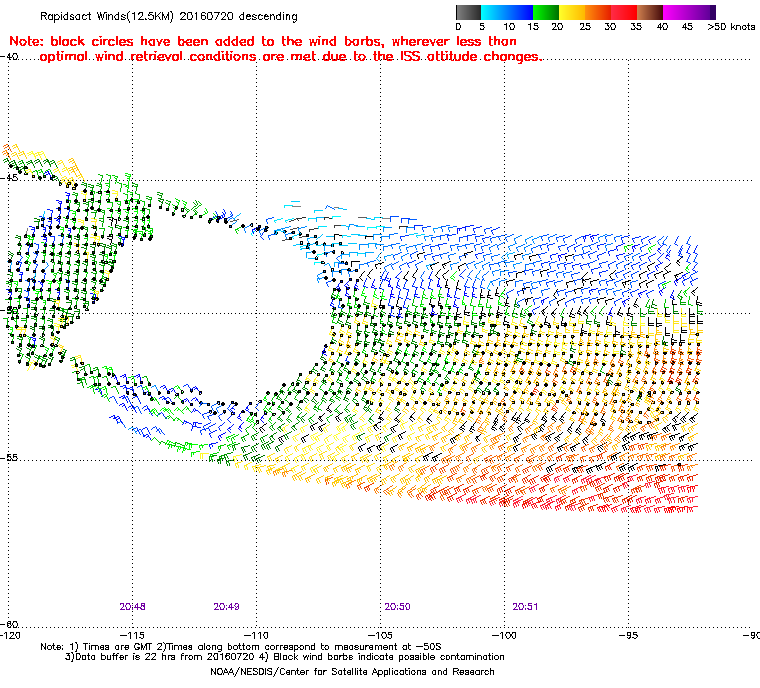Click the '3)Data buffer is 22 hrs' footer line
This screenshot has width=760, height=688.
point(285,657)
